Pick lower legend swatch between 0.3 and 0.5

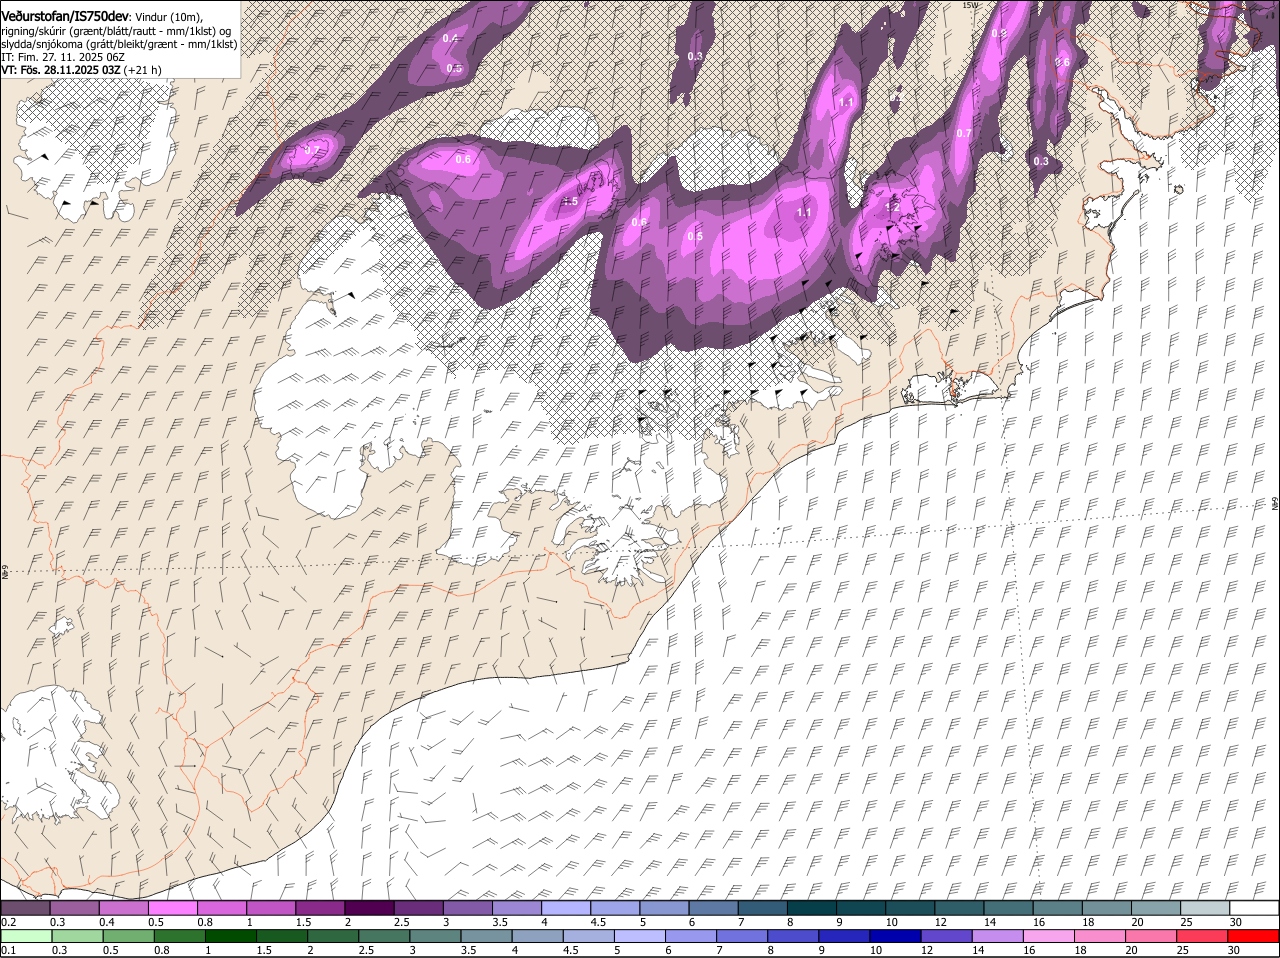pyautogui.click(x=75, y=937)
